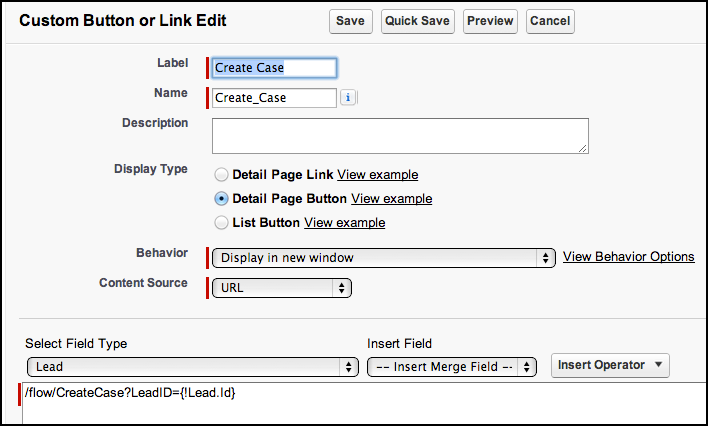Image resolution: width=708 pixels, height=426 pixels.
Task: Click the Quick Save button
Action: 418,21
